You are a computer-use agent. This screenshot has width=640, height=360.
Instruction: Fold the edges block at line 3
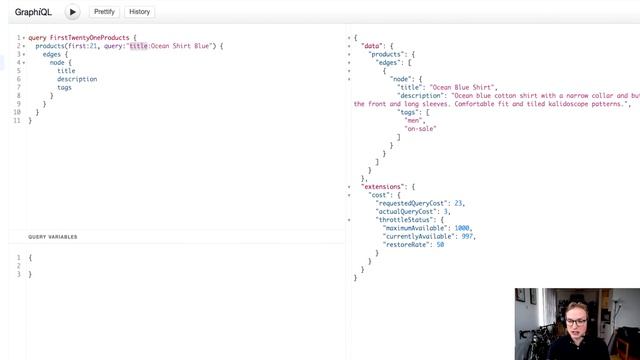coord(24,54)
